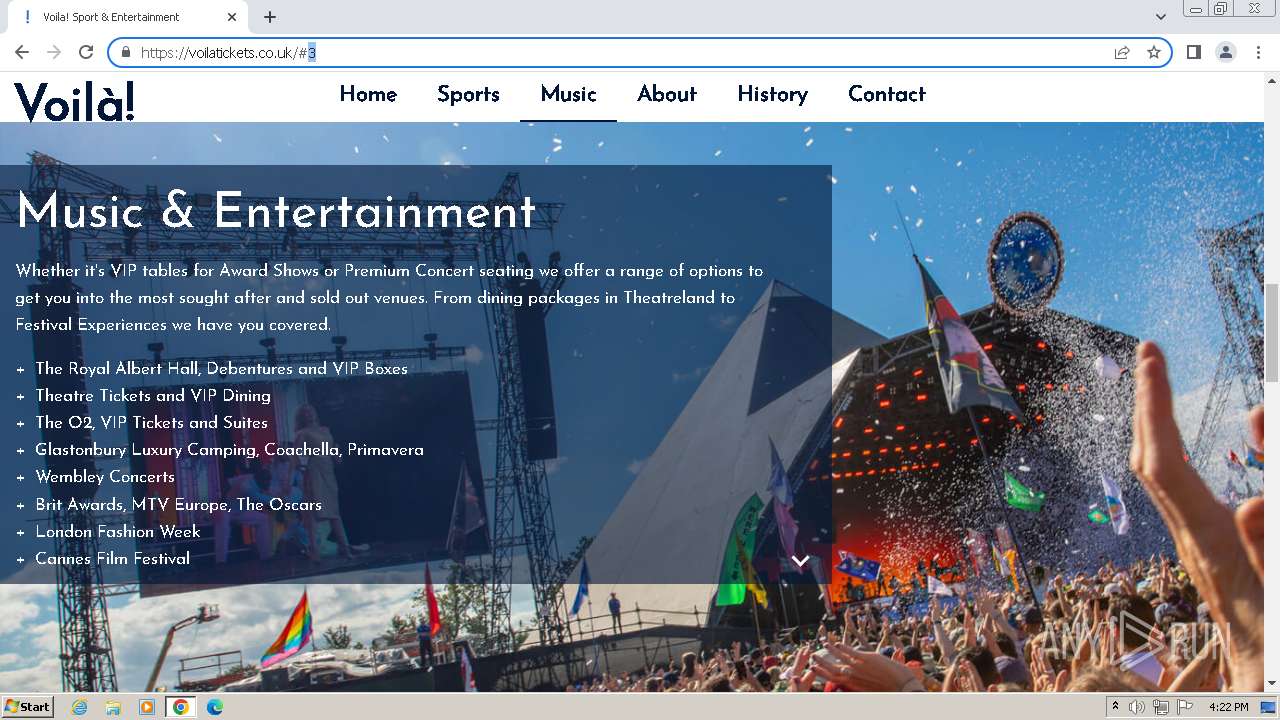
Task: Open the Windows Start menu
Action: point(27,706)
